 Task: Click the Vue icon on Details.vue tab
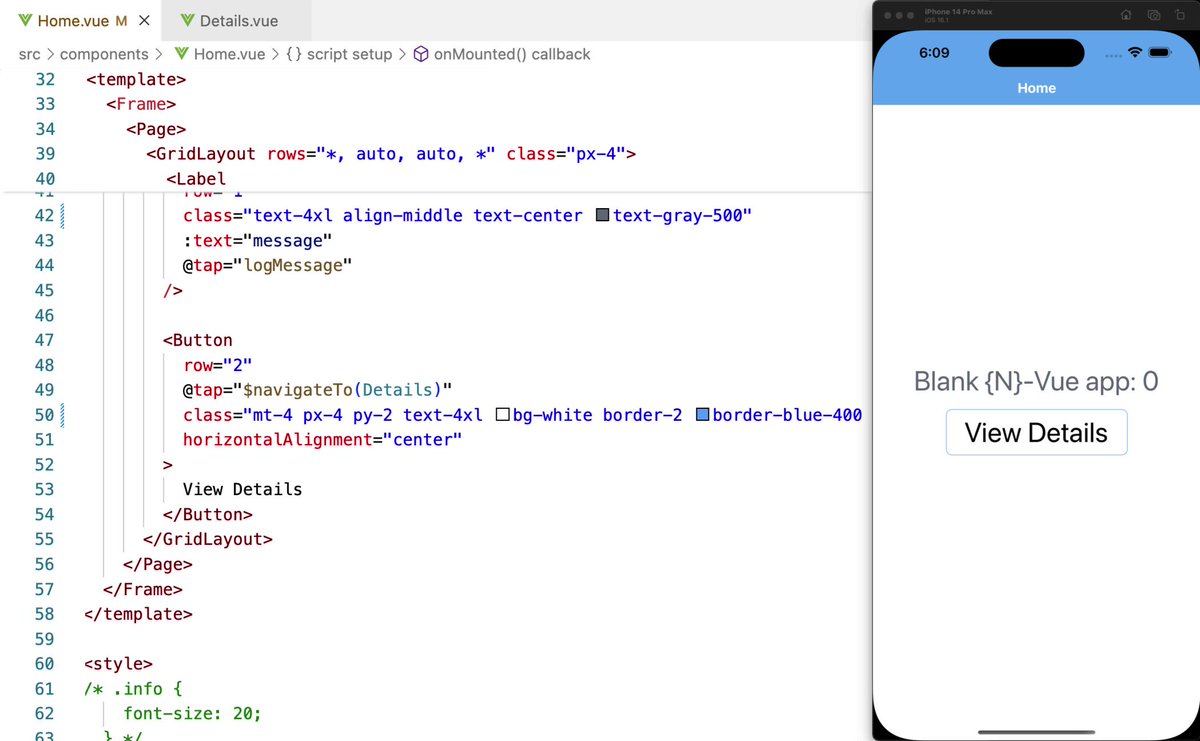tap(188, 21)
